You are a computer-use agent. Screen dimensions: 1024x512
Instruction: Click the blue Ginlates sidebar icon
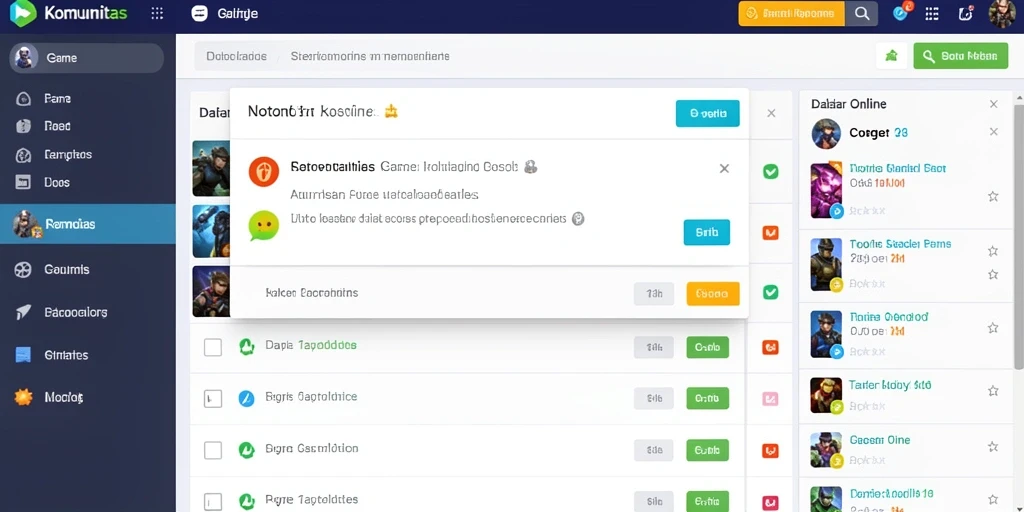23,355
